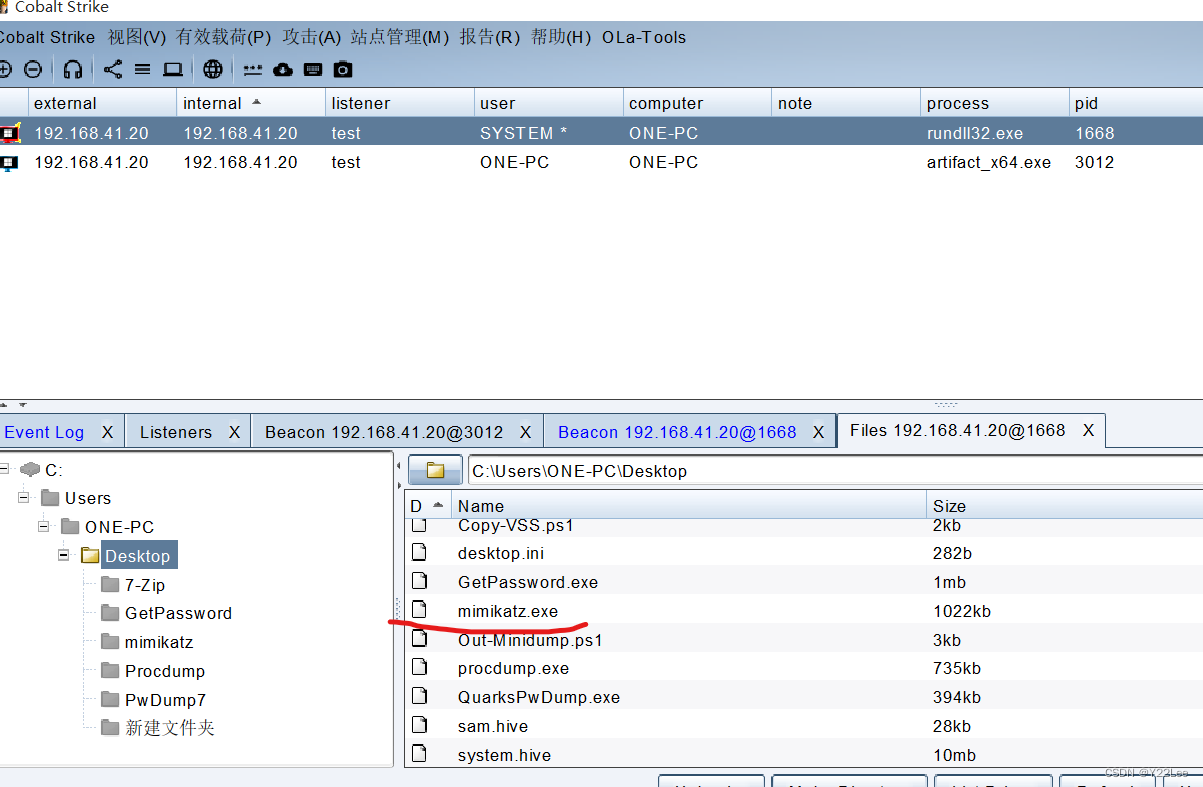1203x787 pixels.
Task: Sort sessions by the pid column header
Action: [x=1135, y=103]
